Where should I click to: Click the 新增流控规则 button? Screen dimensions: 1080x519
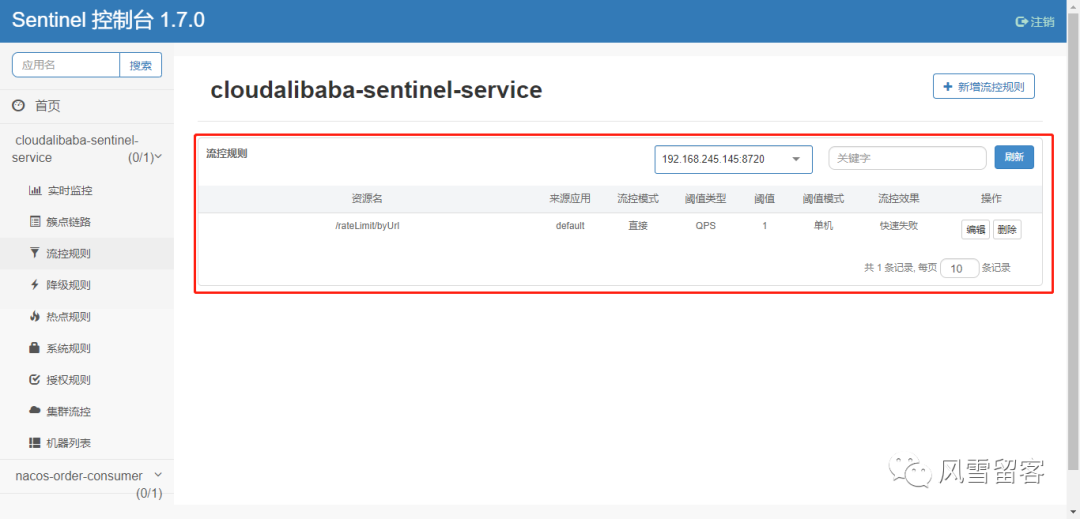[984, 87]
